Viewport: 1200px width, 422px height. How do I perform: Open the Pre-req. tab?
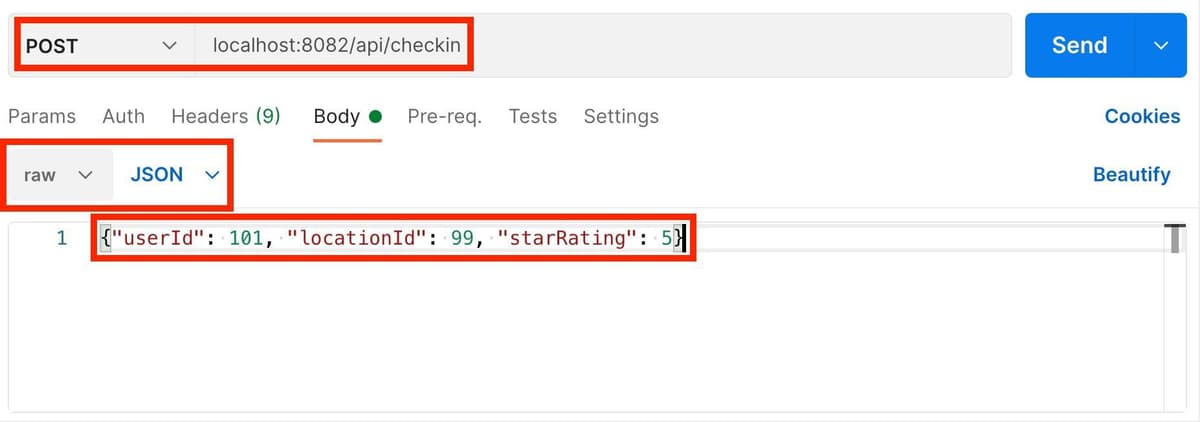coord(444,116)
